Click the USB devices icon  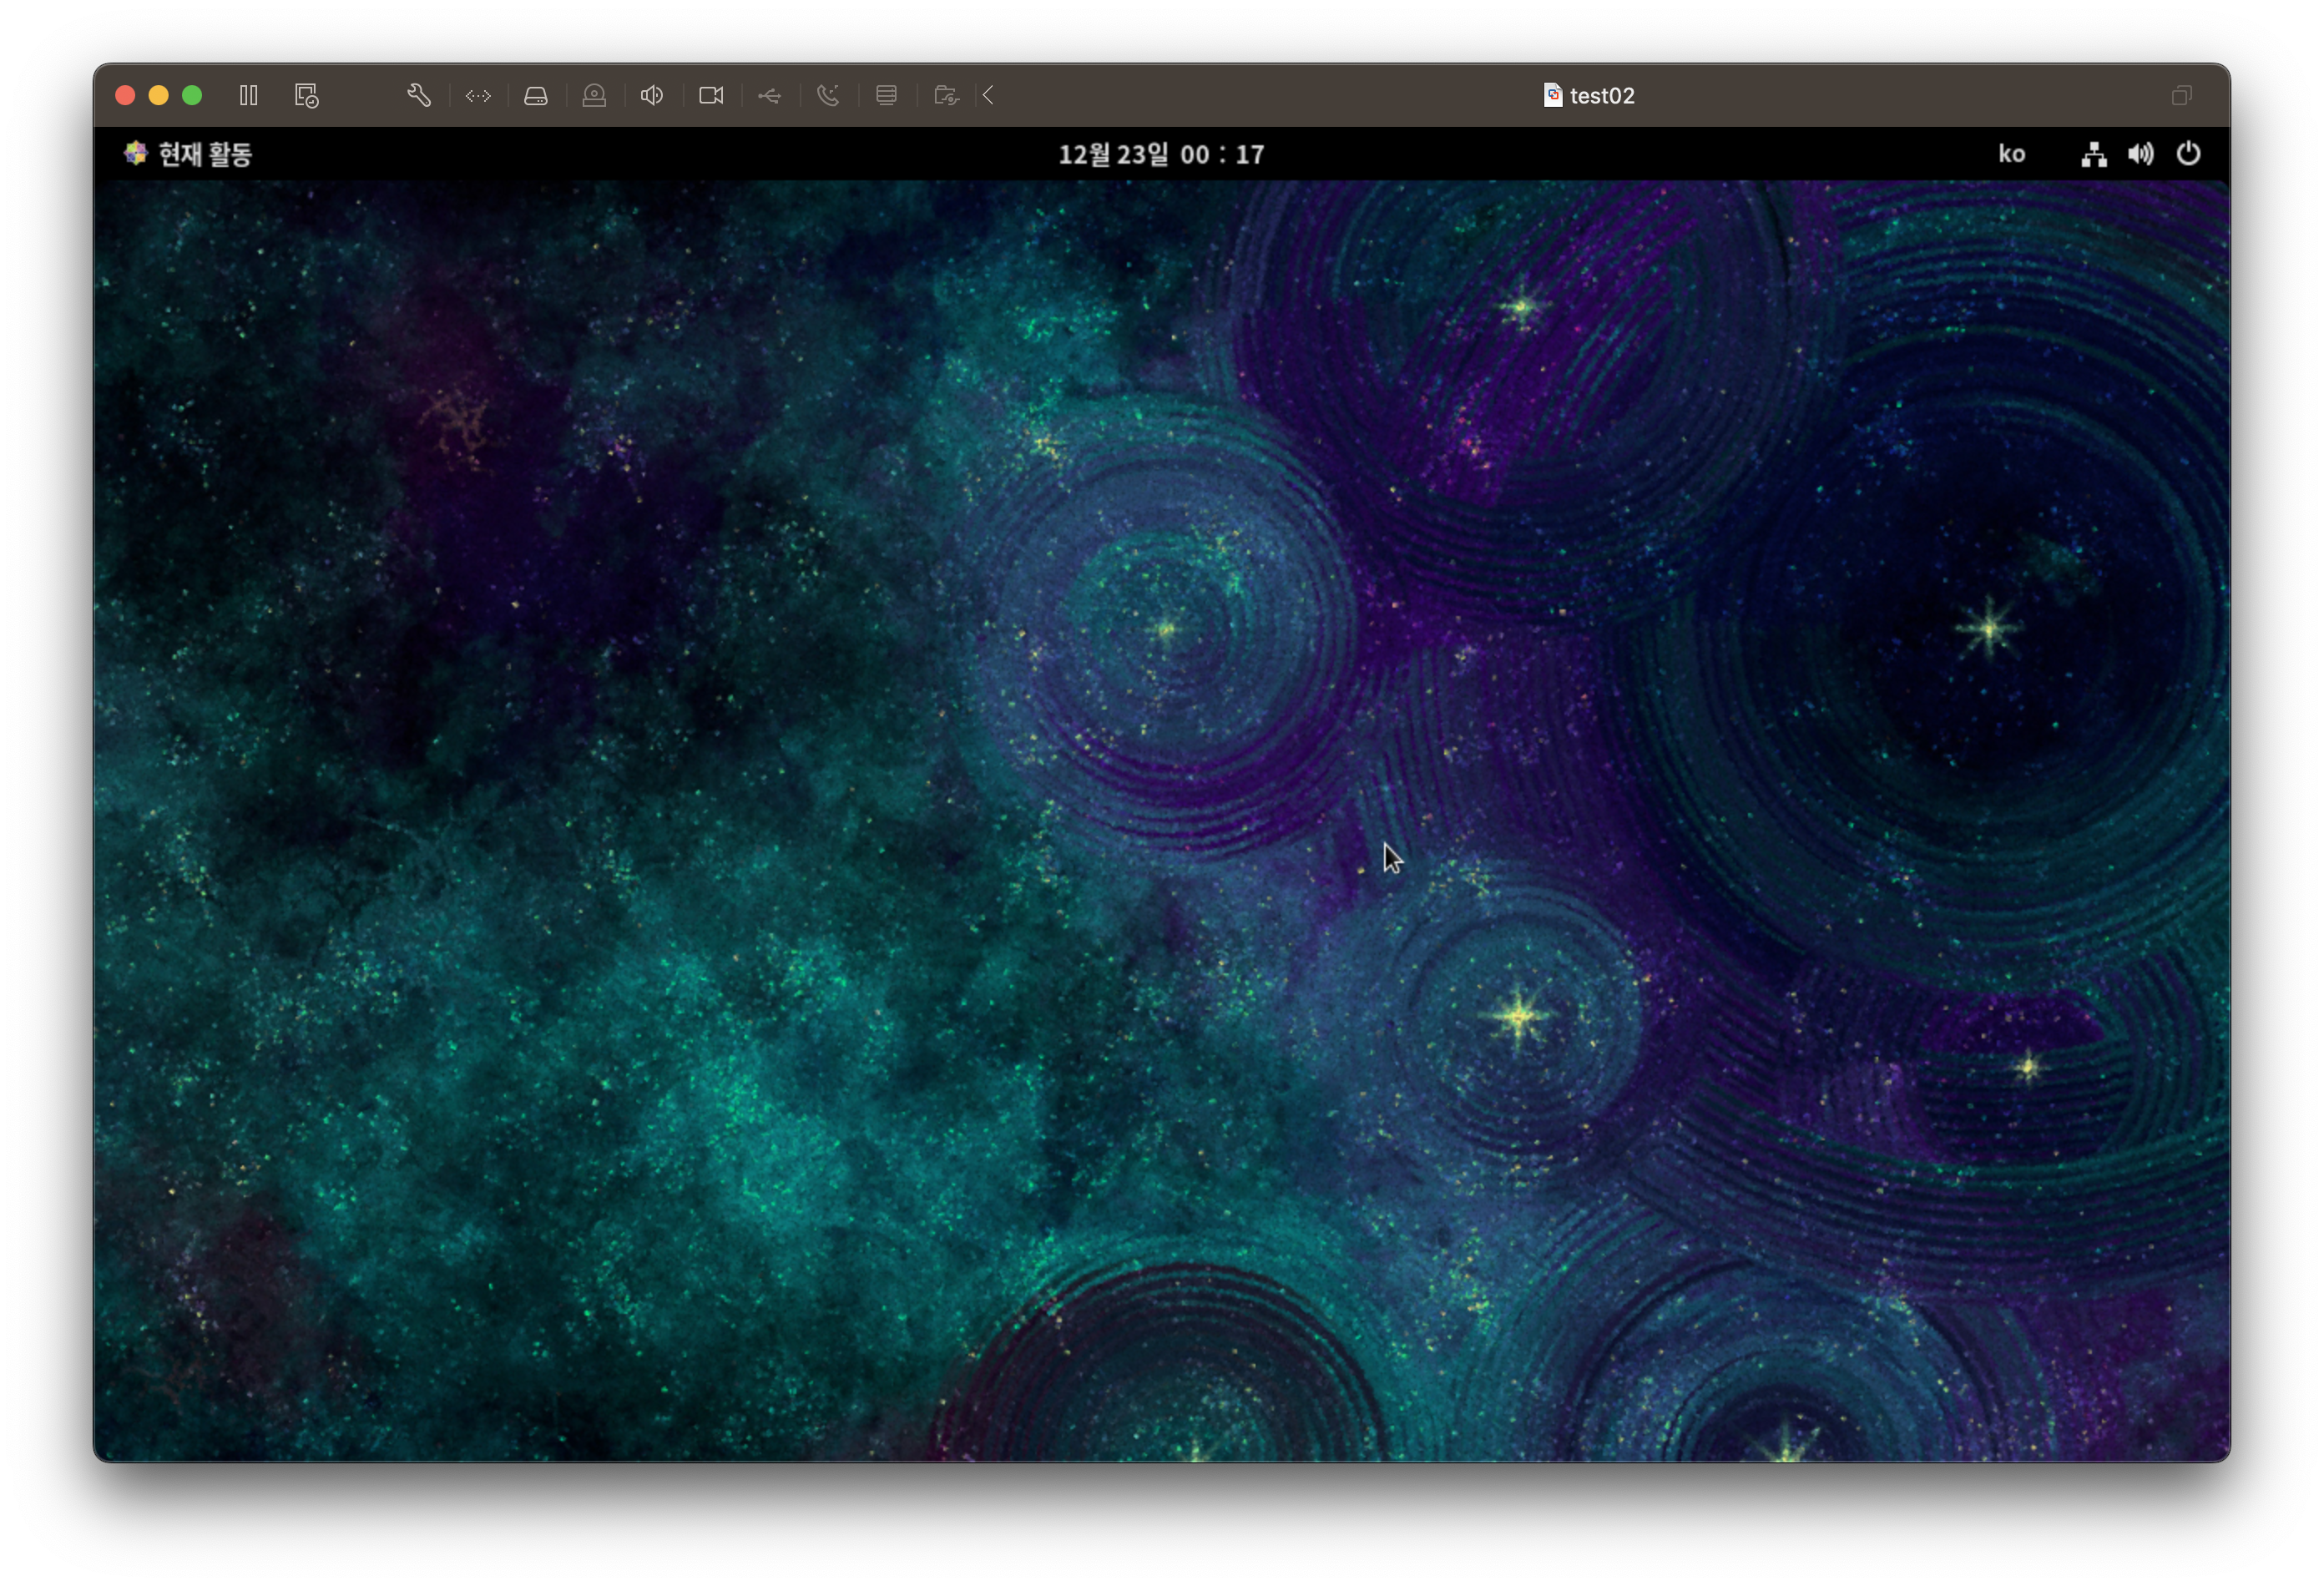769,95
